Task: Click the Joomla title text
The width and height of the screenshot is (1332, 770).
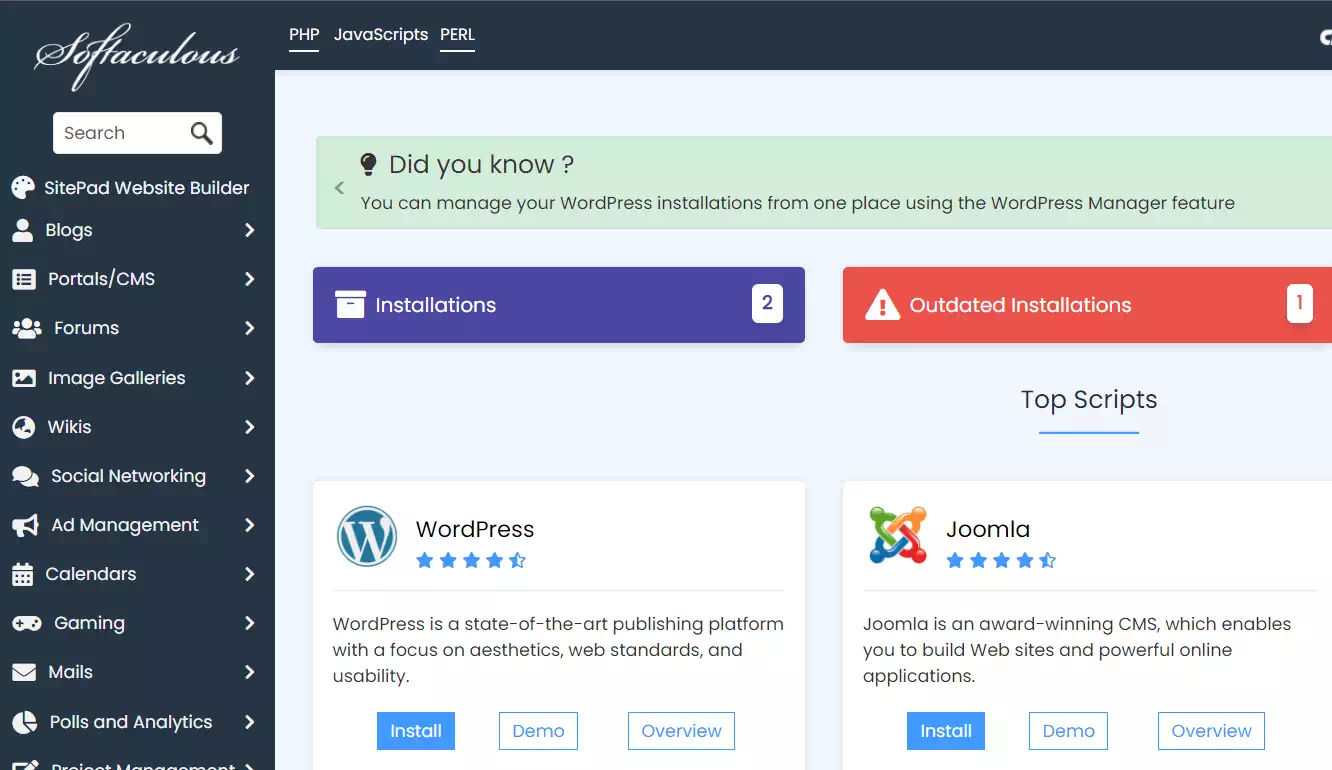Action: [988, 529]
